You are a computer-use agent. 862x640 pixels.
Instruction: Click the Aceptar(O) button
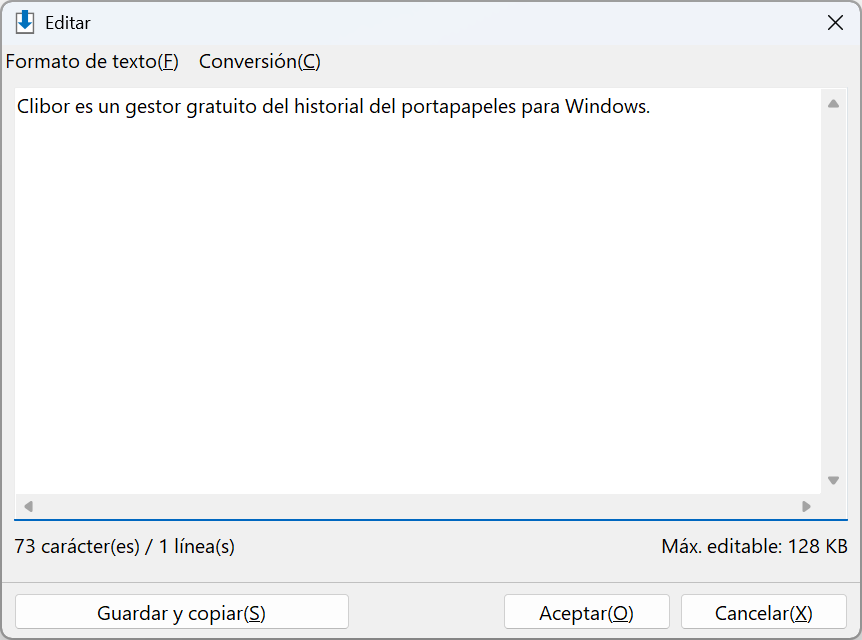[586, 613]
